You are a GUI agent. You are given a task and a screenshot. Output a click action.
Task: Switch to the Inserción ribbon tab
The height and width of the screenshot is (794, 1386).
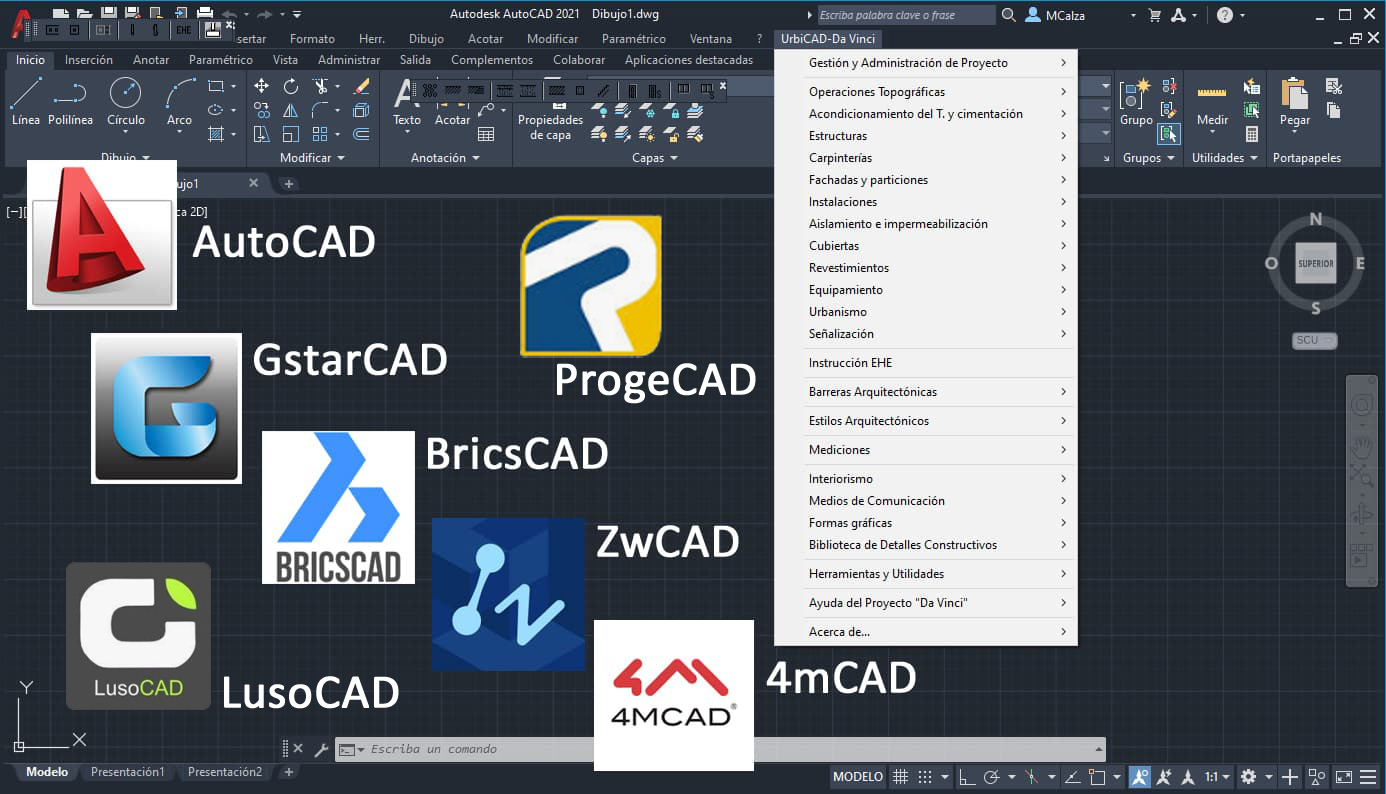[89, 60]
